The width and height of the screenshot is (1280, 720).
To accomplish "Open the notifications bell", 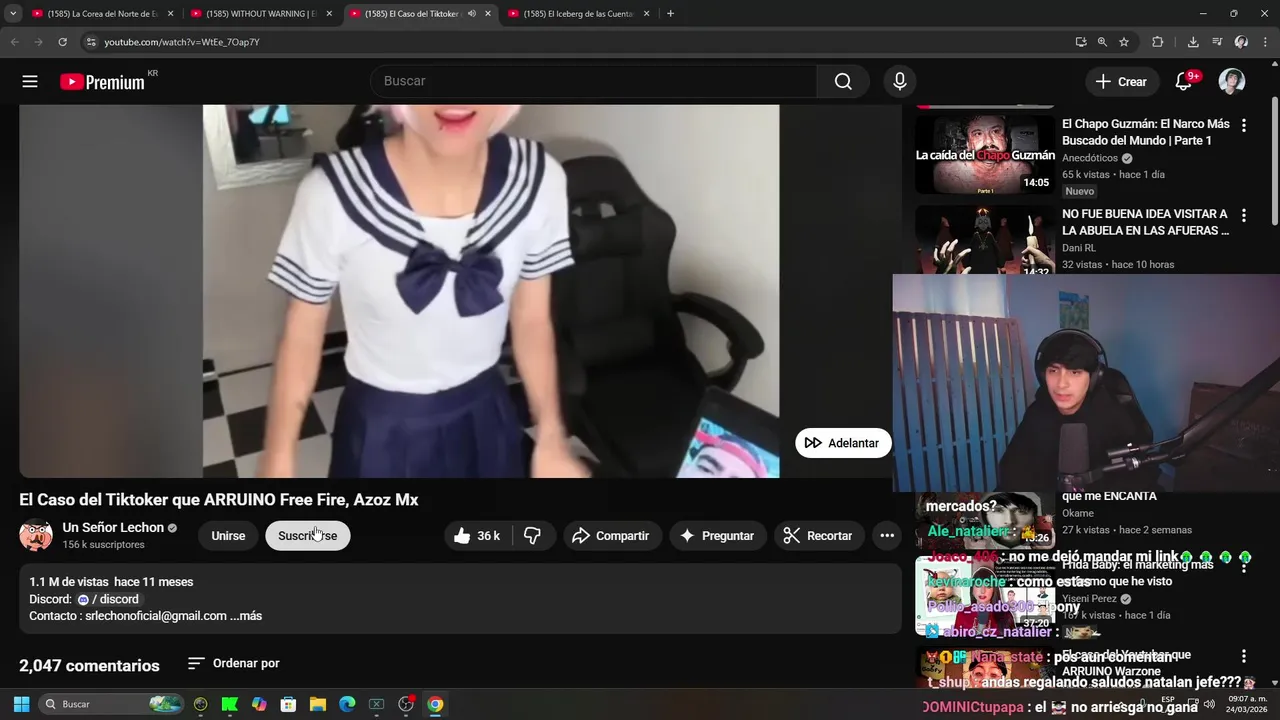I will click(x=1184, y=82).
